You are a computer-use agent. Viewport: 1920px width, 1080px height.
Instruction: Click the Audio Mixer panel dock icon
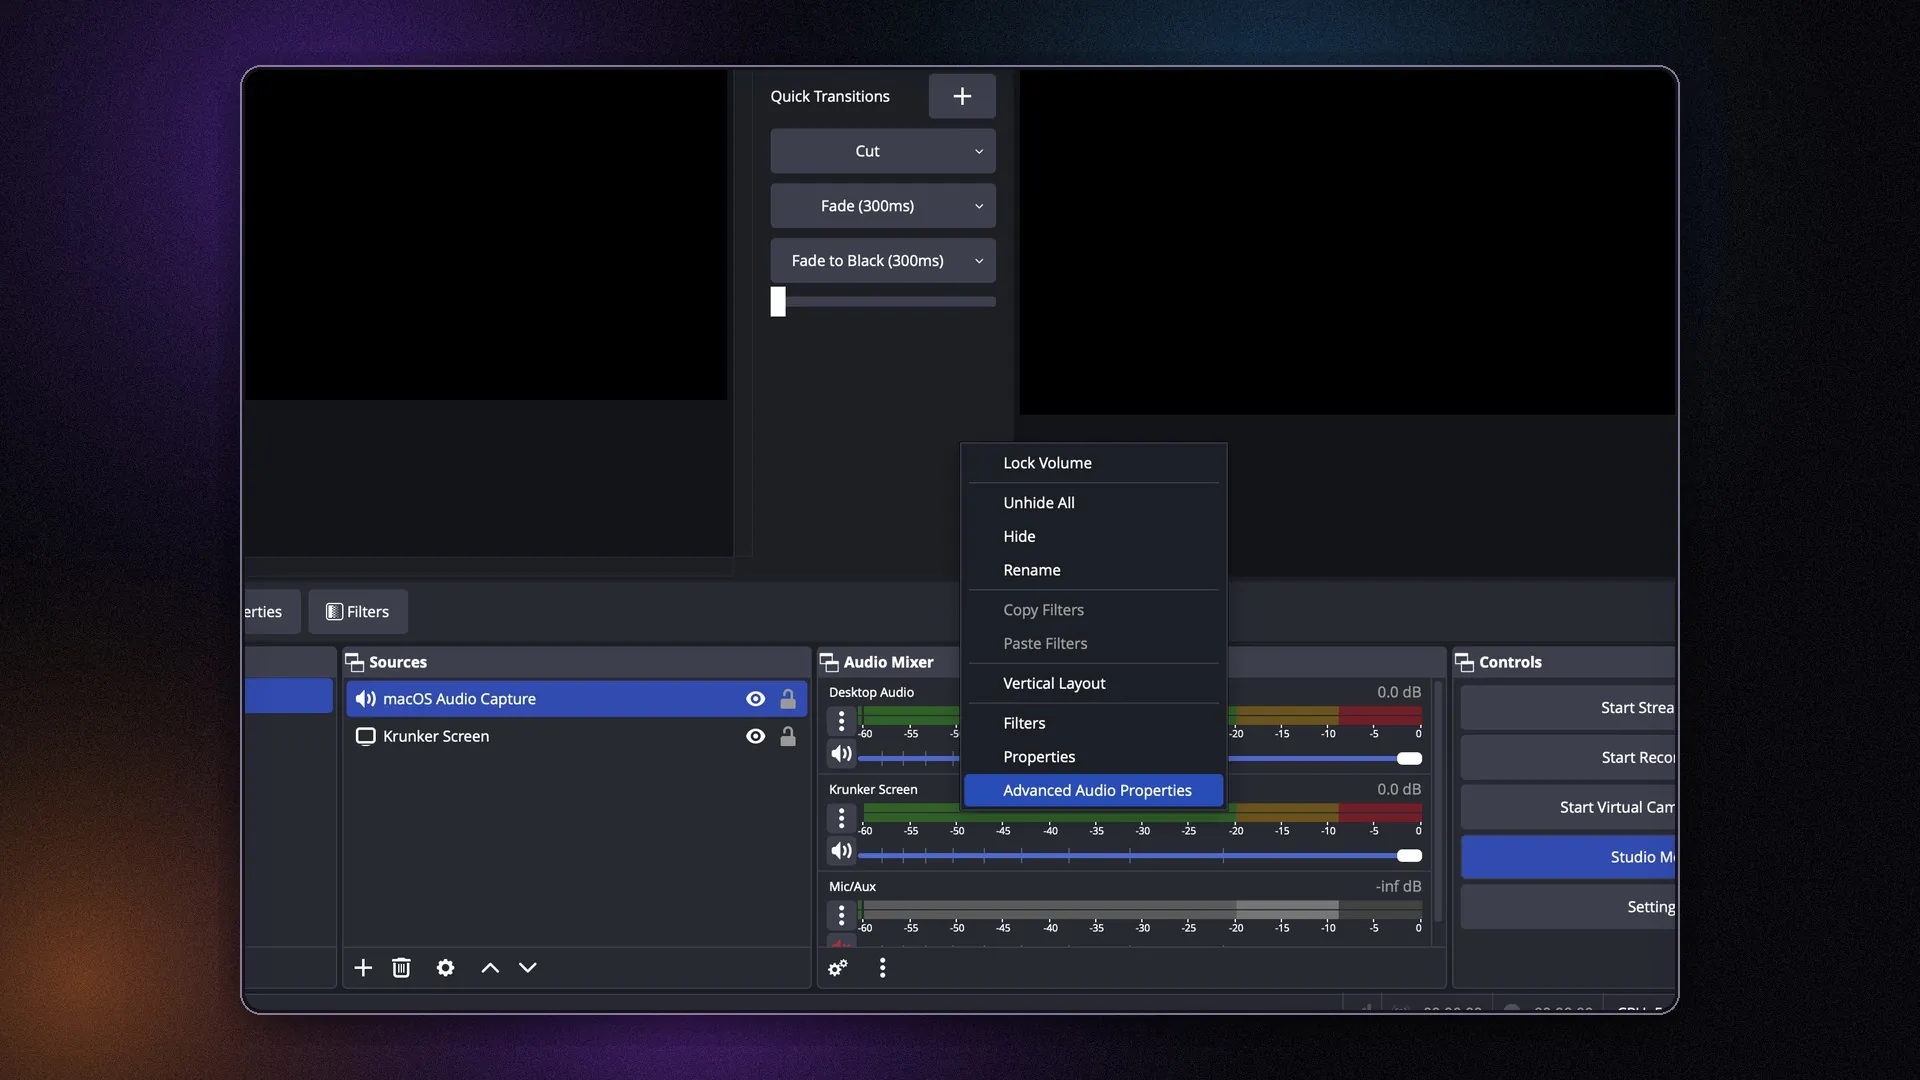[829, 663]
